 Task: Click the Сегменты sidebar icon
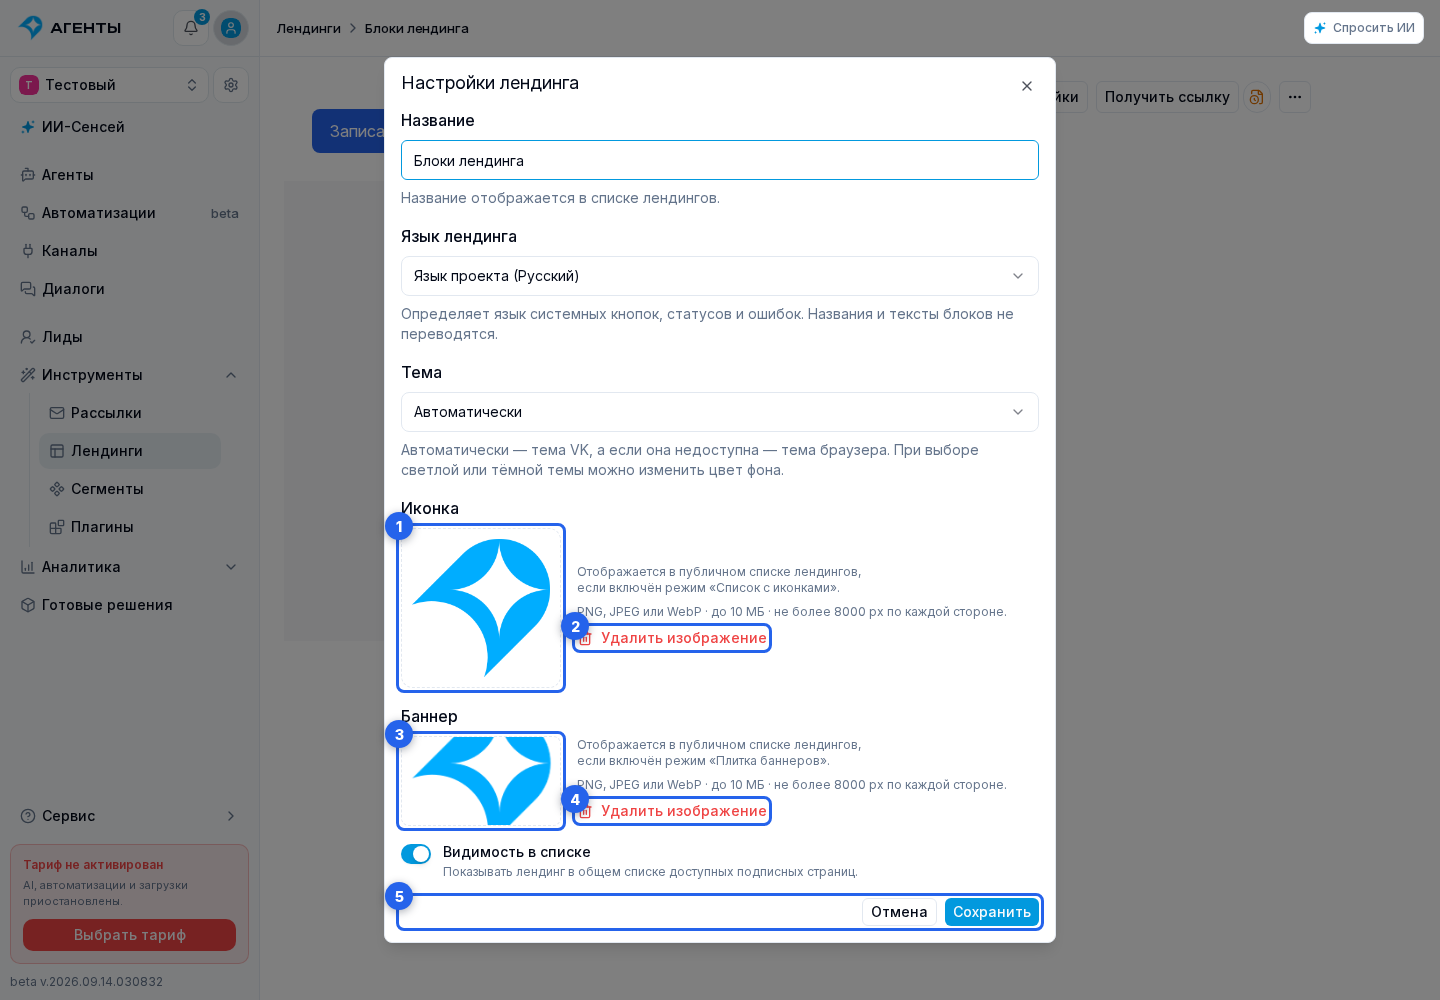[x=57, y=489]
